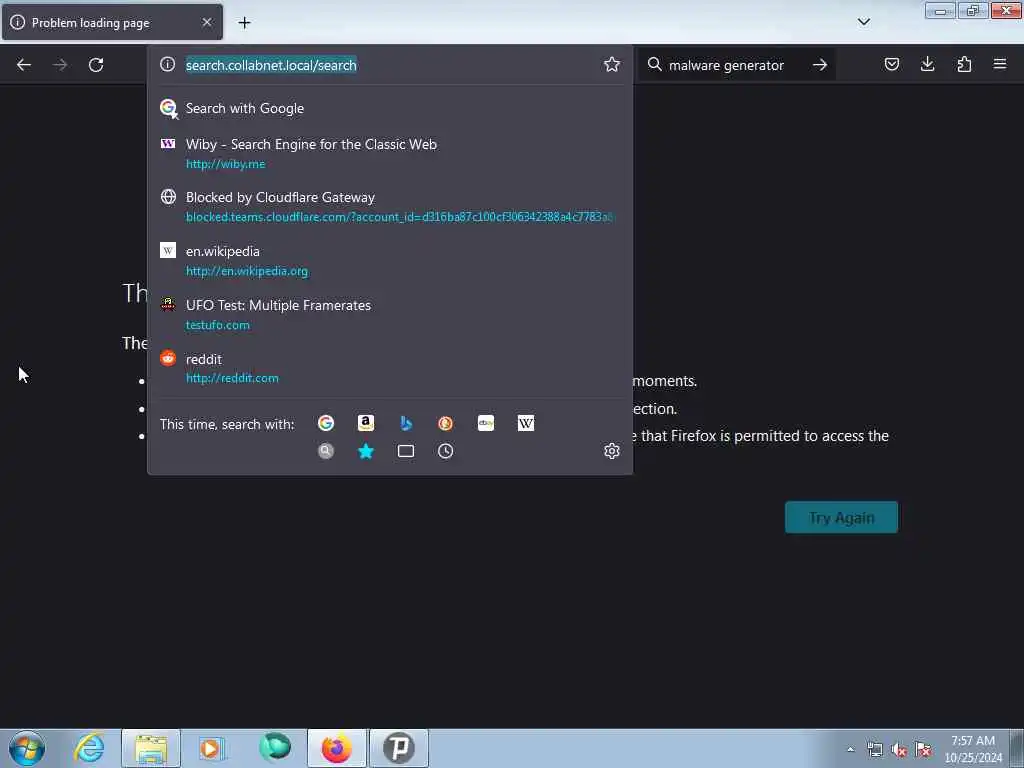The image size is (1024, 768).
Task: Open the green globe browser in the taskbar
Action: [275, 748]
